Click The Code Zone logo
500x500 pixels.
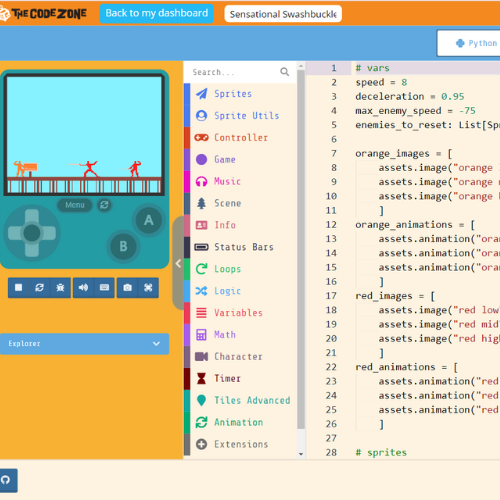[44, 14]
